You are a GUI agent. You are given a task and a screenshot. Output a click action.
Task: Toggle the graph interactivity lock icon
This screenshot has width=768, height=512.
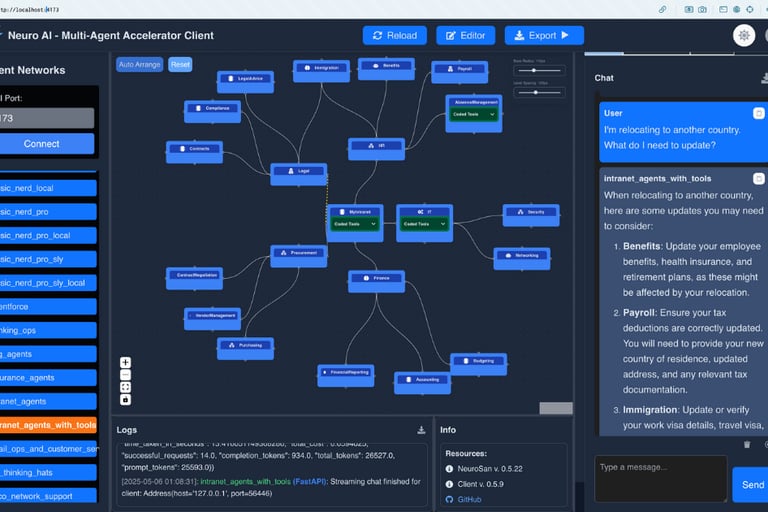click(125, 400)
